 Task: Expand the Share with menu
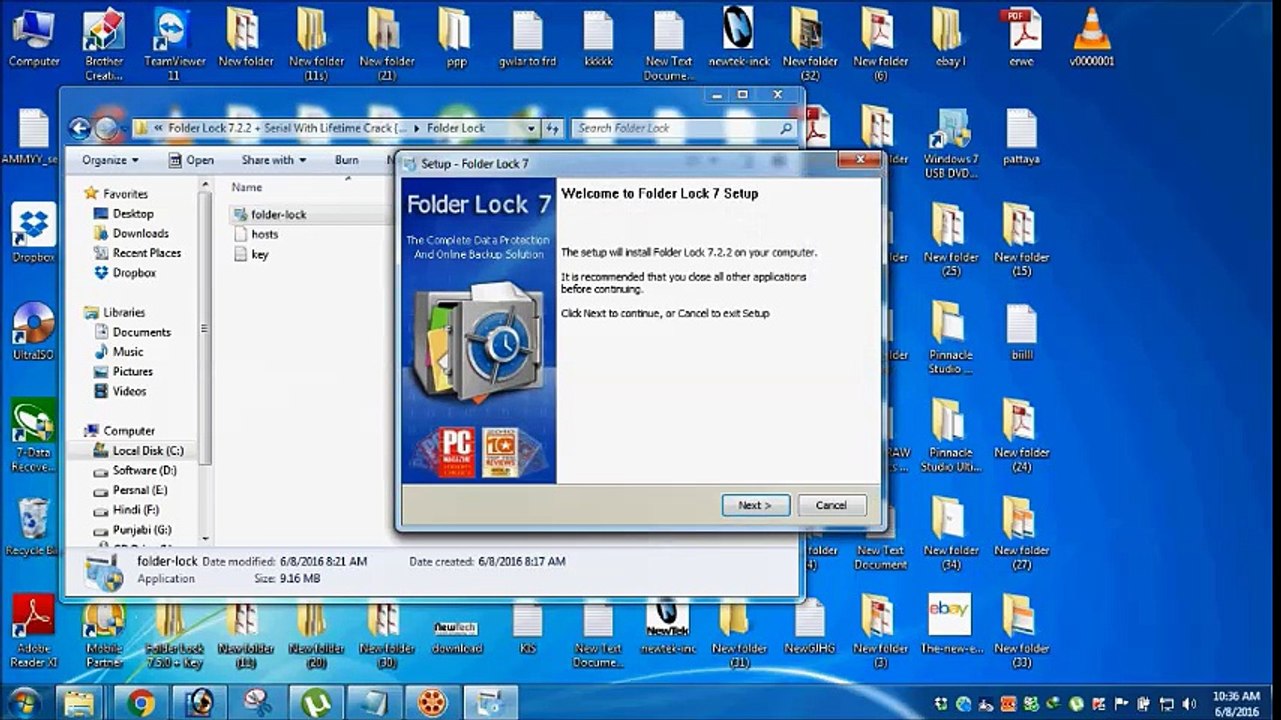tap(273, 160)
